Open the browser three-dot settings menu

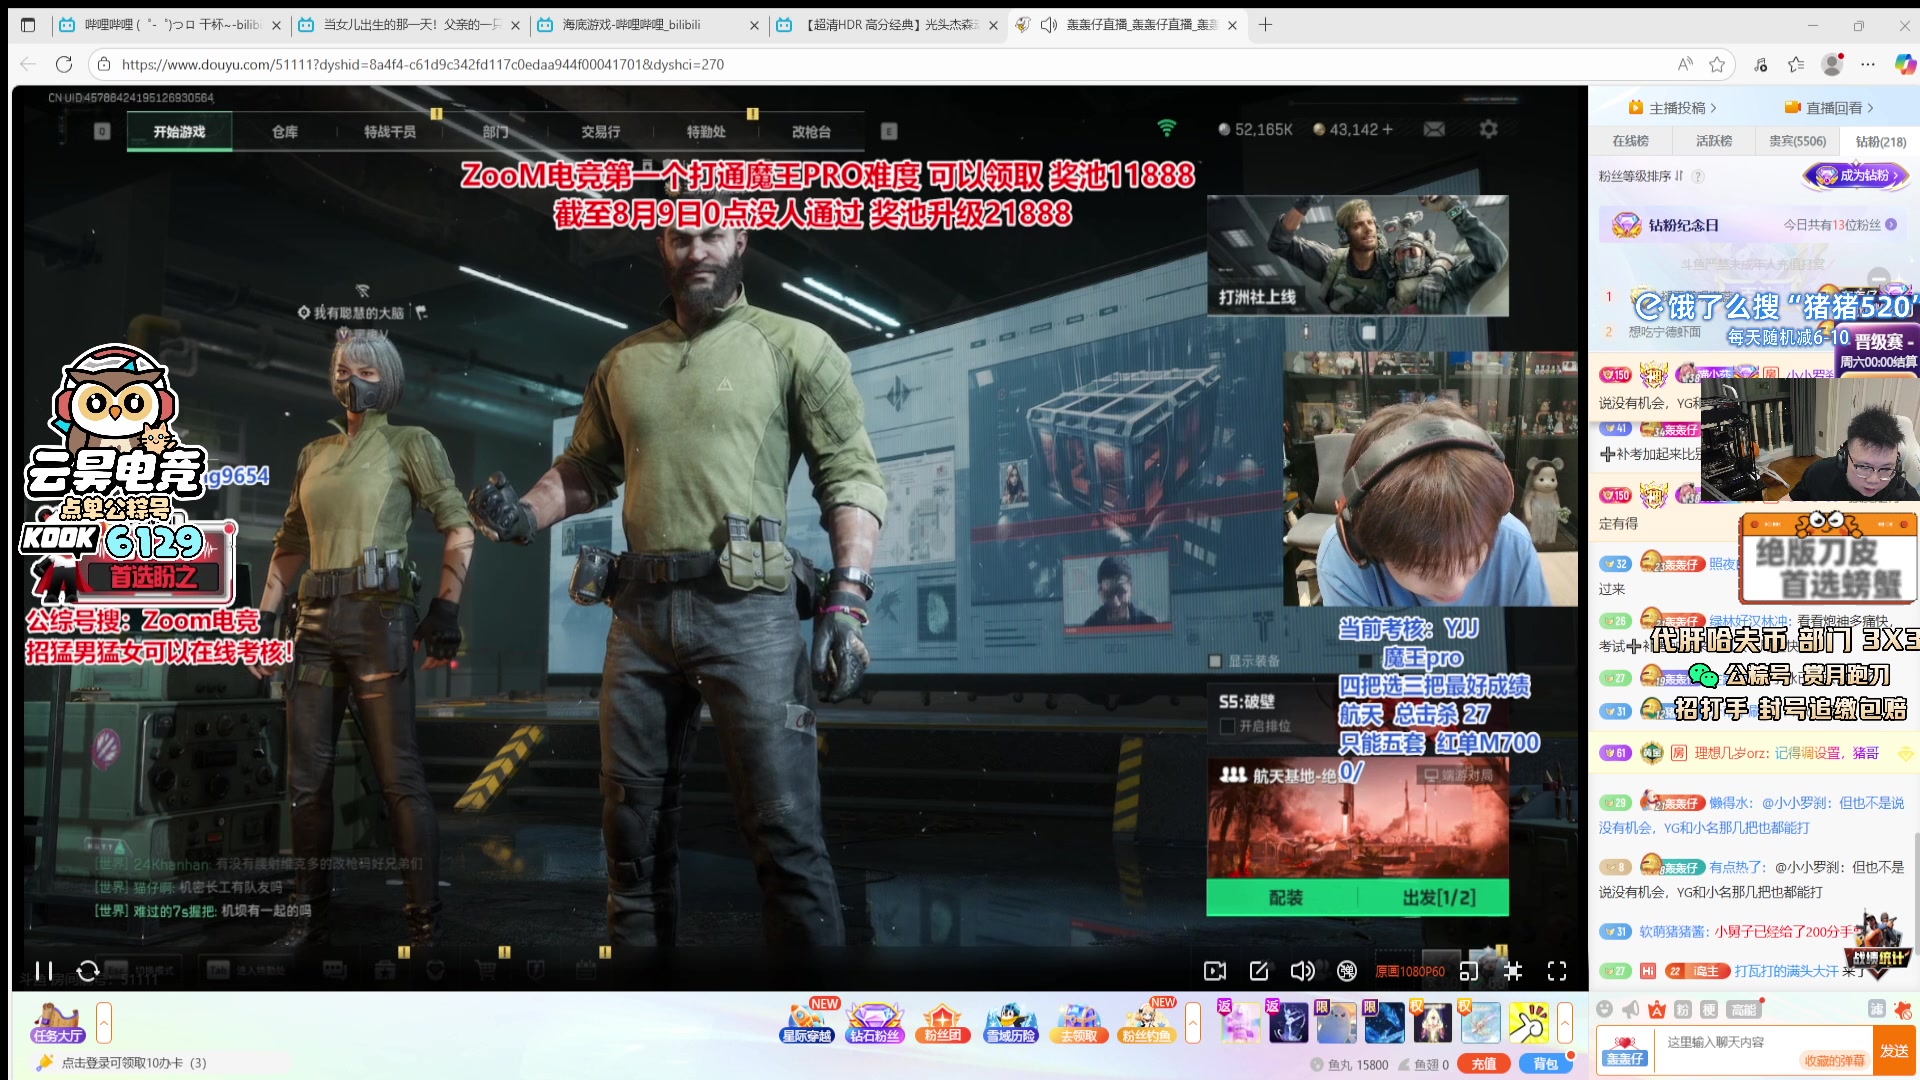pyautogui.click(x=1868, y=64)
